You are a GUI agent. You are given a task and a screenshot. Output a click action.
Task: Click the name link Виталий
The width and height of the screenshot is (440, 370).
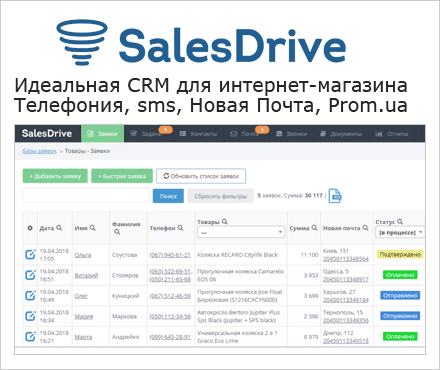tap(86, 275)
